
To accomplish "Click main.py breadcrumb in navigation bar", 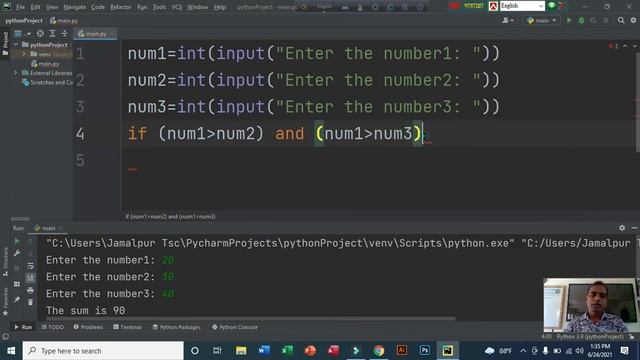I will tap(64, 20).
